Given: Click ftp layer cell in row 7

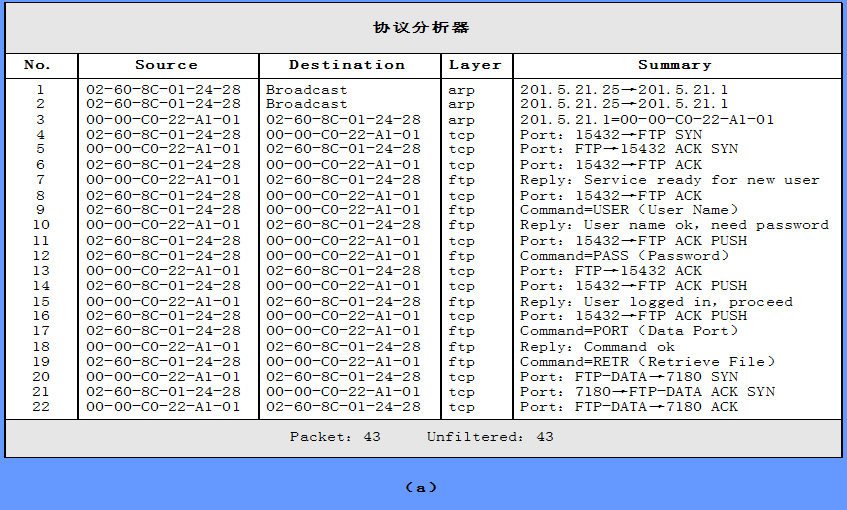Looking at the screenshot, I should tap(461, 180).
